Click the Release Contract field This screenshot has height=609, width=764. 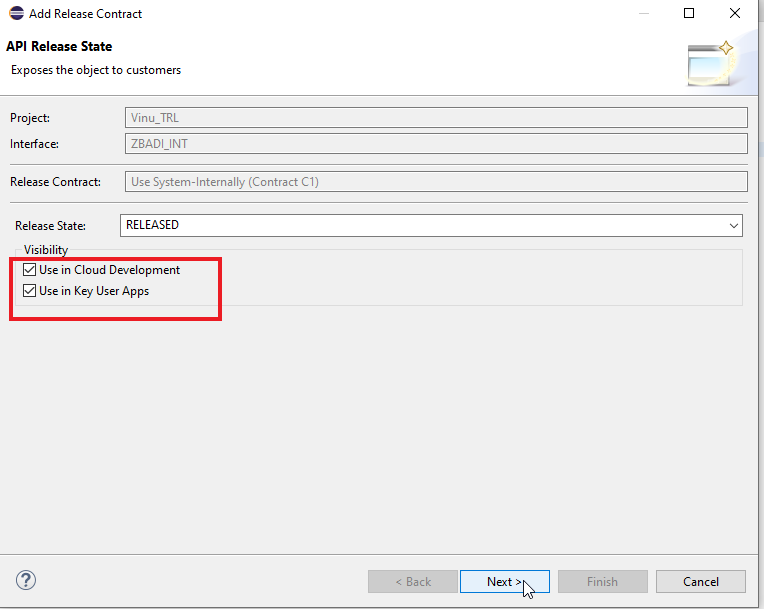coord(436,182)
